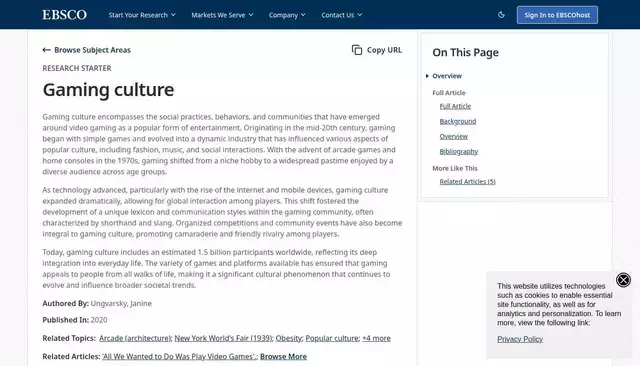This screenshot has width=640, height=366.
Task: Open 'All We Wanted to Do Was Play Video Games' article
Action: pyautogui.click(x=179, y=357)
